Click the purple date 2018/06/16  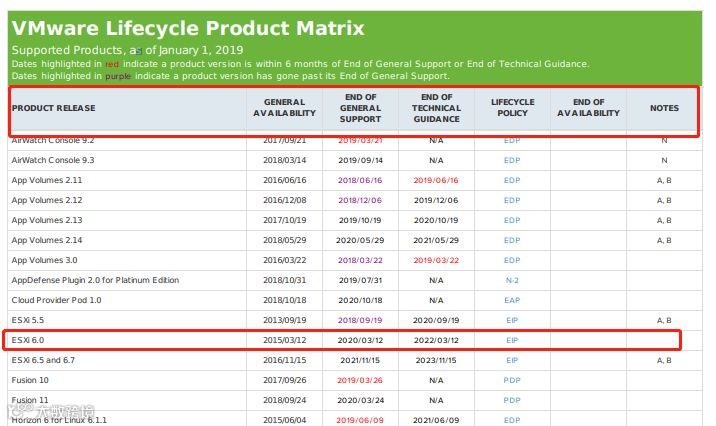360,180
